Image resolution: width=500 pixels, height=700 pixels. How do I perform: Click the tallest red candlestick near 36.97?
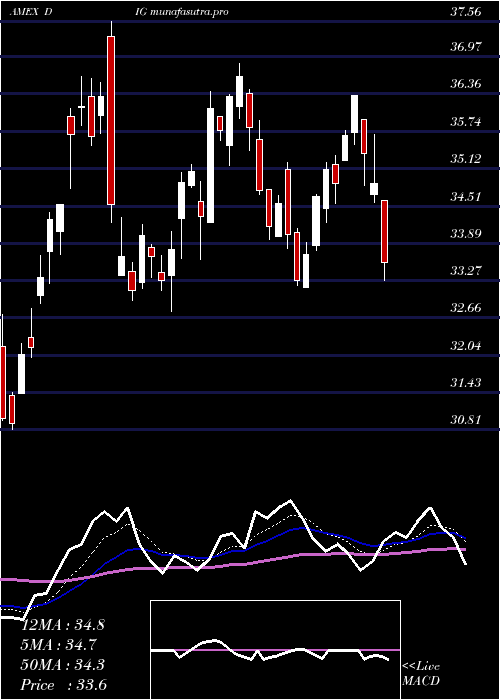pos(111,121)
